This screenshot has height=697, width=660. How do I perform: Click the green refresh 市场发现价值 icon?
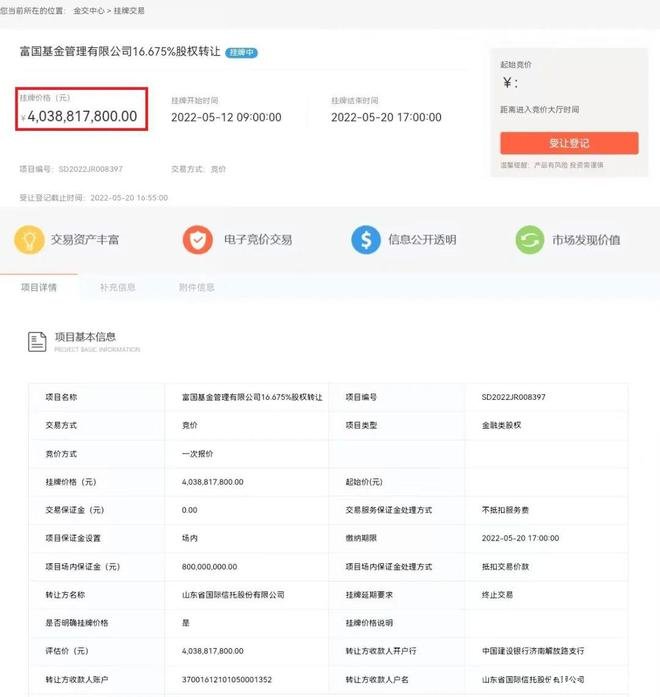coord(530,240)
